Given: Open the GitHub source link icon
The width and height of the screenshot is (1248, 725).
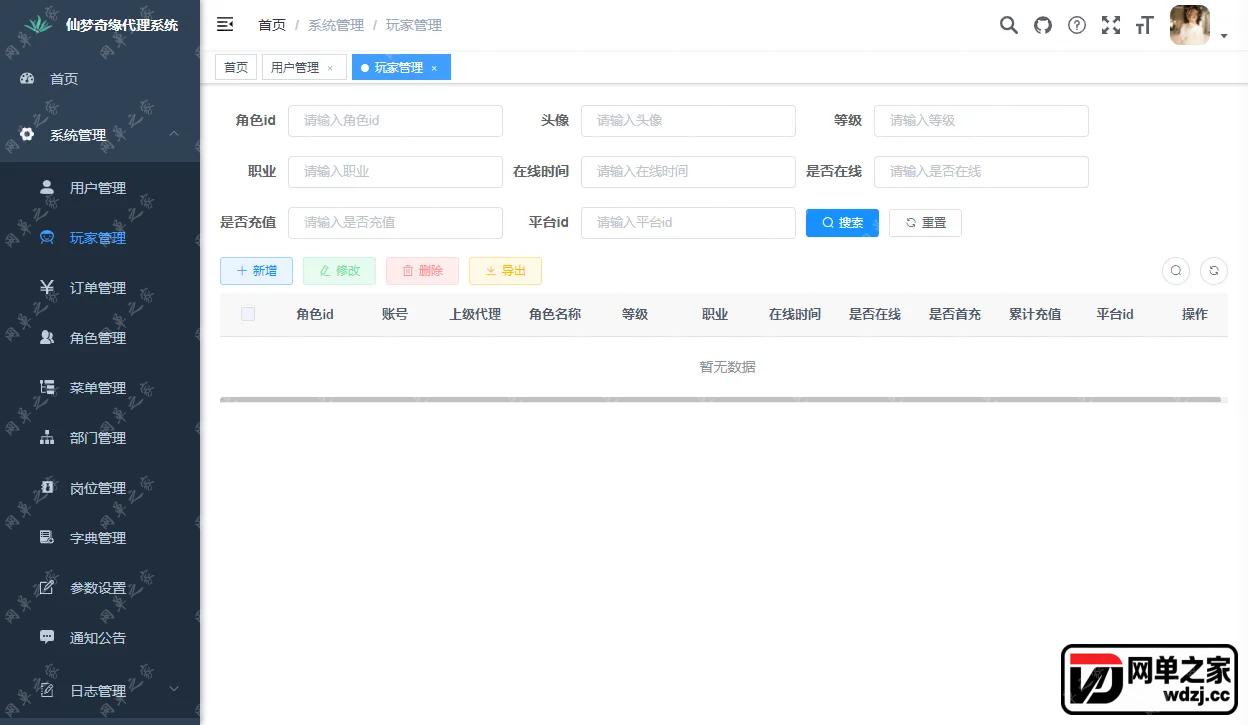Looking at the screenshot, I should pos(1043,26).
